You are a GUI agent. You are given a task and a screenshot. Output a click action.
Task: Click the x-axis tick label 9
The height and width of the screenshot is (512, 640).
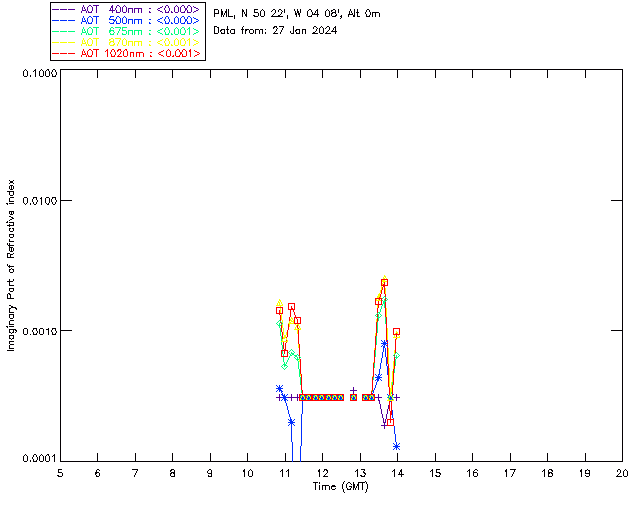(x=210, y=473)
